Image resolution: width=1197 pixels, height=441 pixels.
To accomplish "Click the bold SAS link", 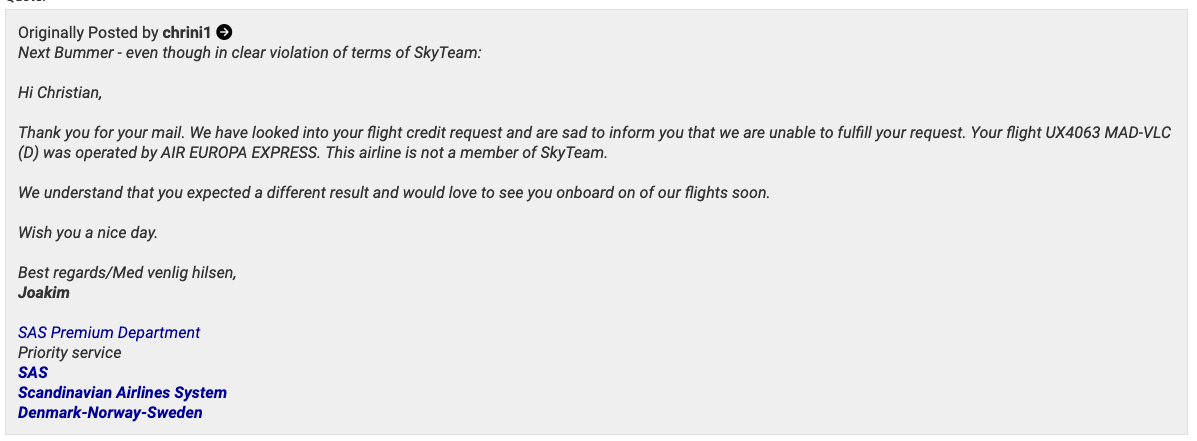I will click(33, 373).
